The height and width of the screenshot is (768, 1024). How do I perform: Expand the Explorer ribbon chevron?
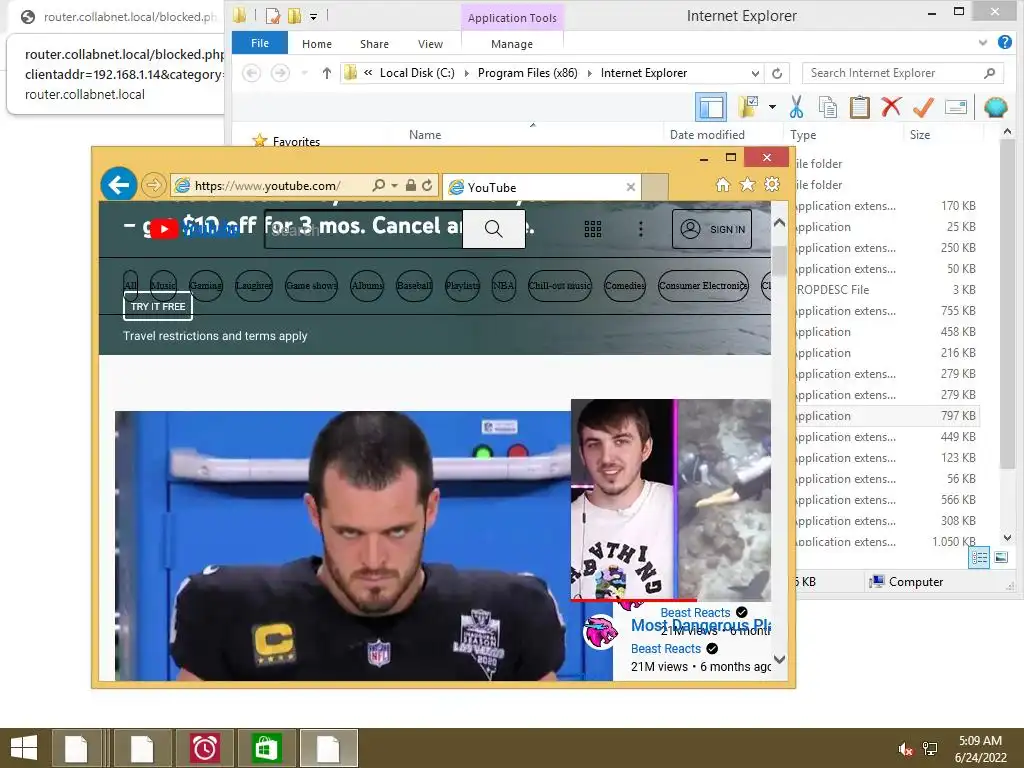click(x=983, y=43)
